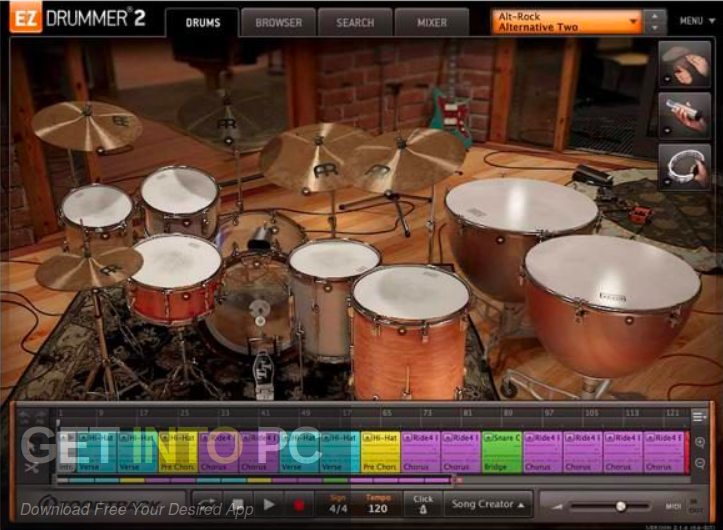Hit the red snare drum

pyautogui.click(x=177, y=261)
